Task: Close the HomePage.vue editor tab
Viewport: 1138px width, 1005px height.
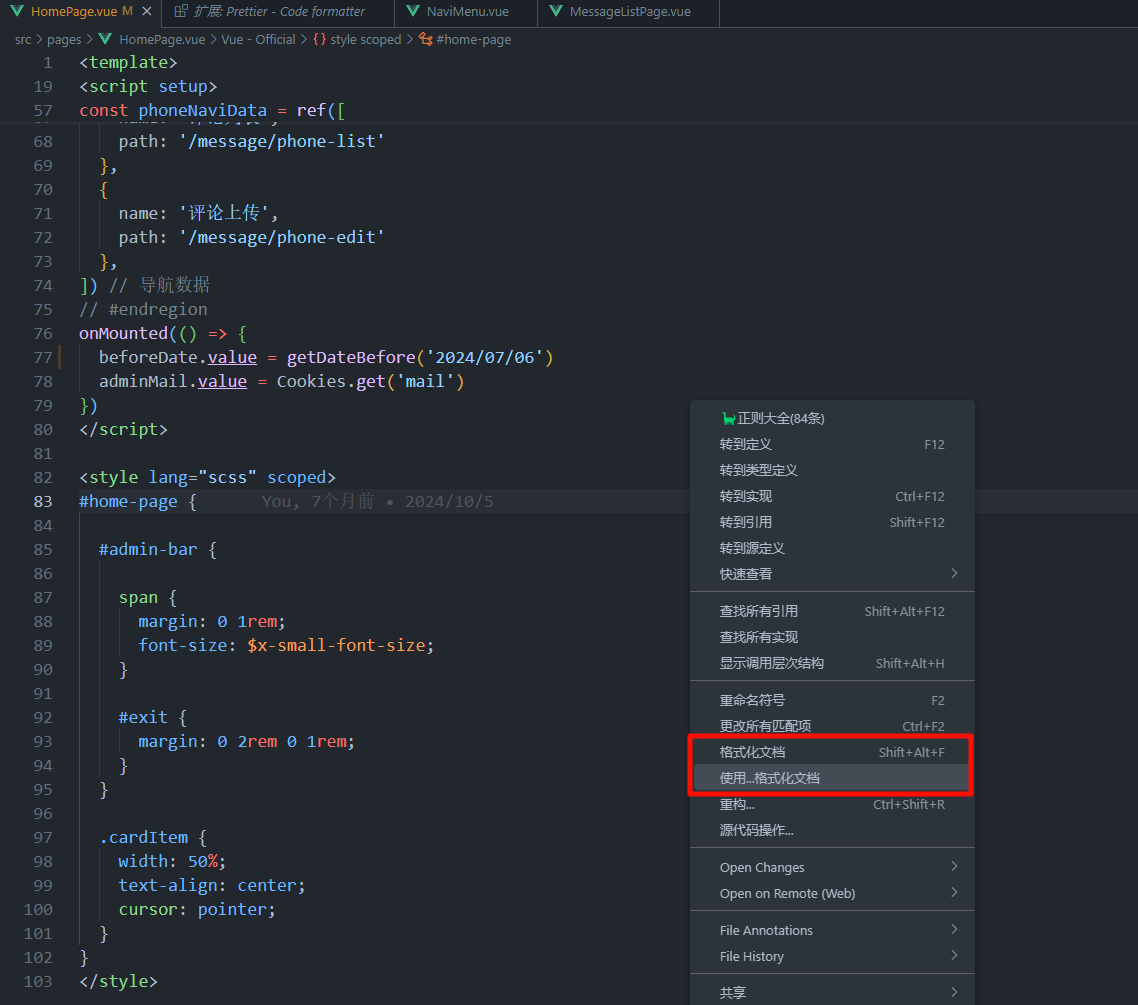Action: click(x=146, y=12)
